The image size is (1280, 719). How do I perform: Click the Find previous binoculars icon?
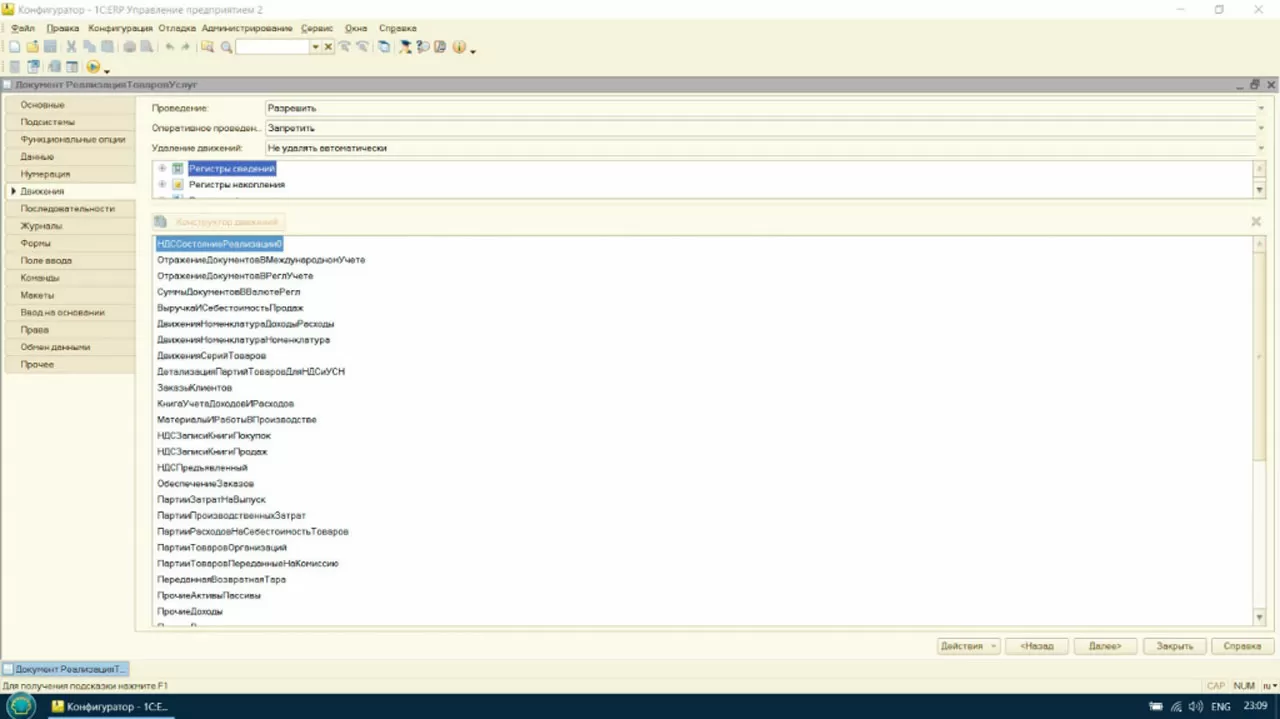[x=362, y=46]
